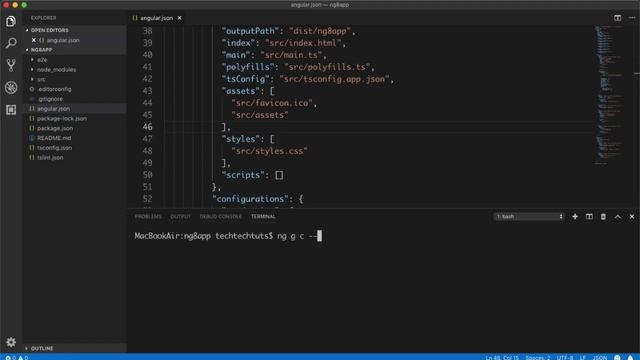Image resolution: width=640 pixels, height=360 pixels.
Task: Click the Explorer header title
Action: pyautogui.click(x=44, y=18)
